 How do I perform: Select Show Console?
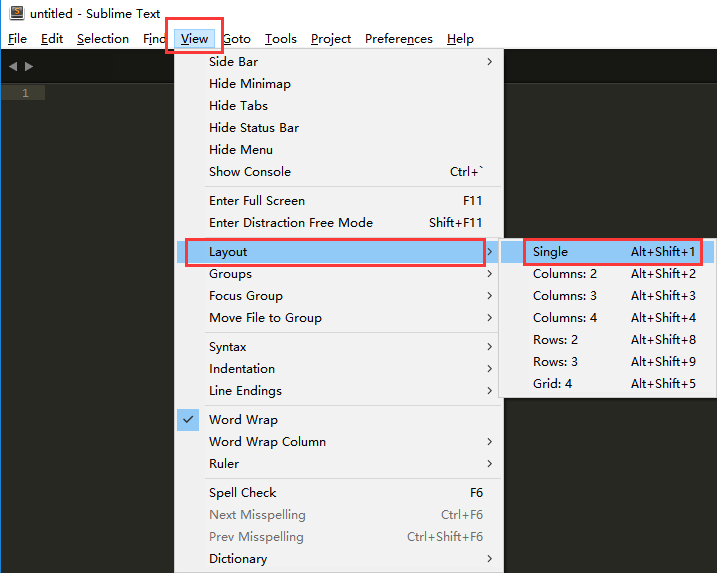[x=339, y=171]
